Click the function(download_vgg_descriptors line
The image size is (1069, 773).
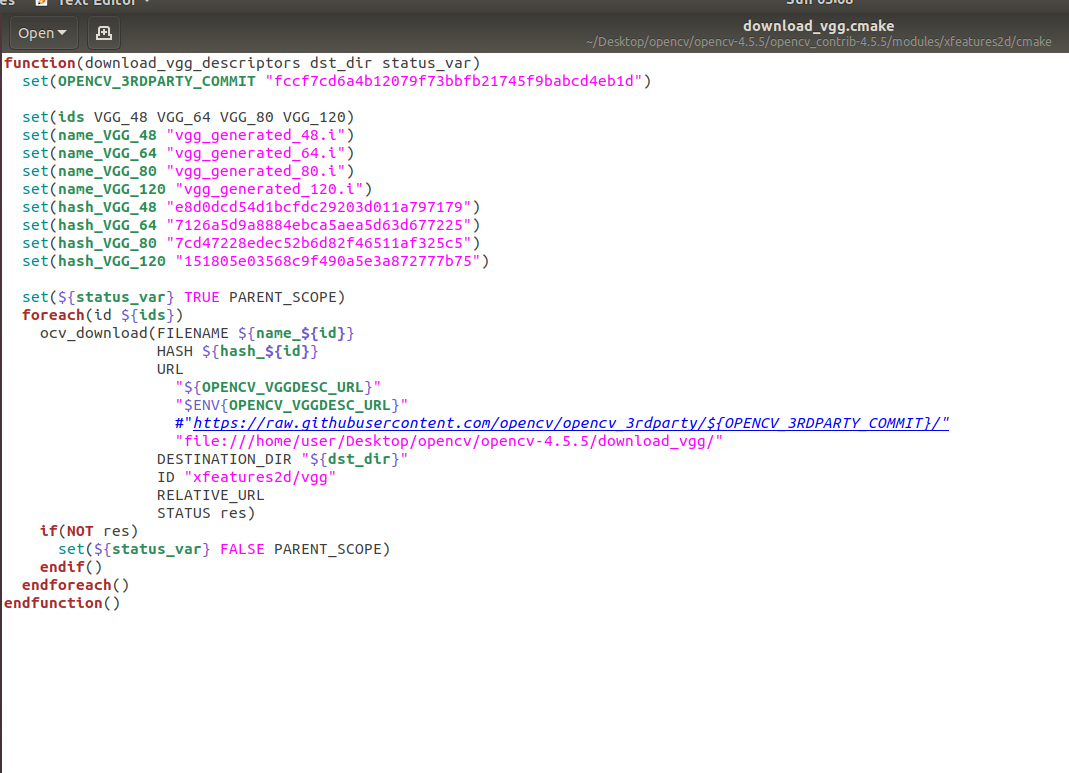242,63
